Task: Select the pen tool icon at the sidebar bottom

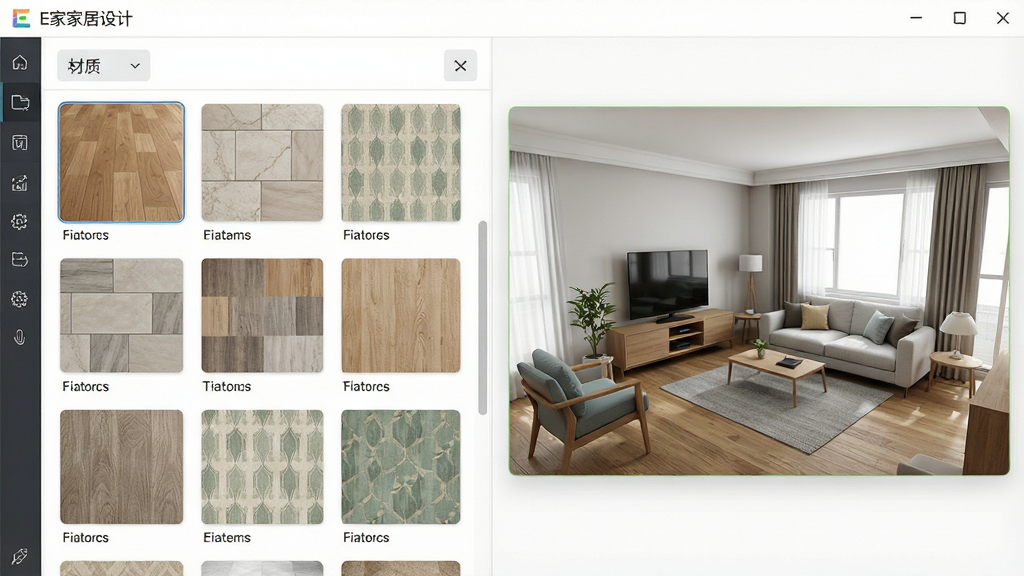Action: (x=20, y=556)
